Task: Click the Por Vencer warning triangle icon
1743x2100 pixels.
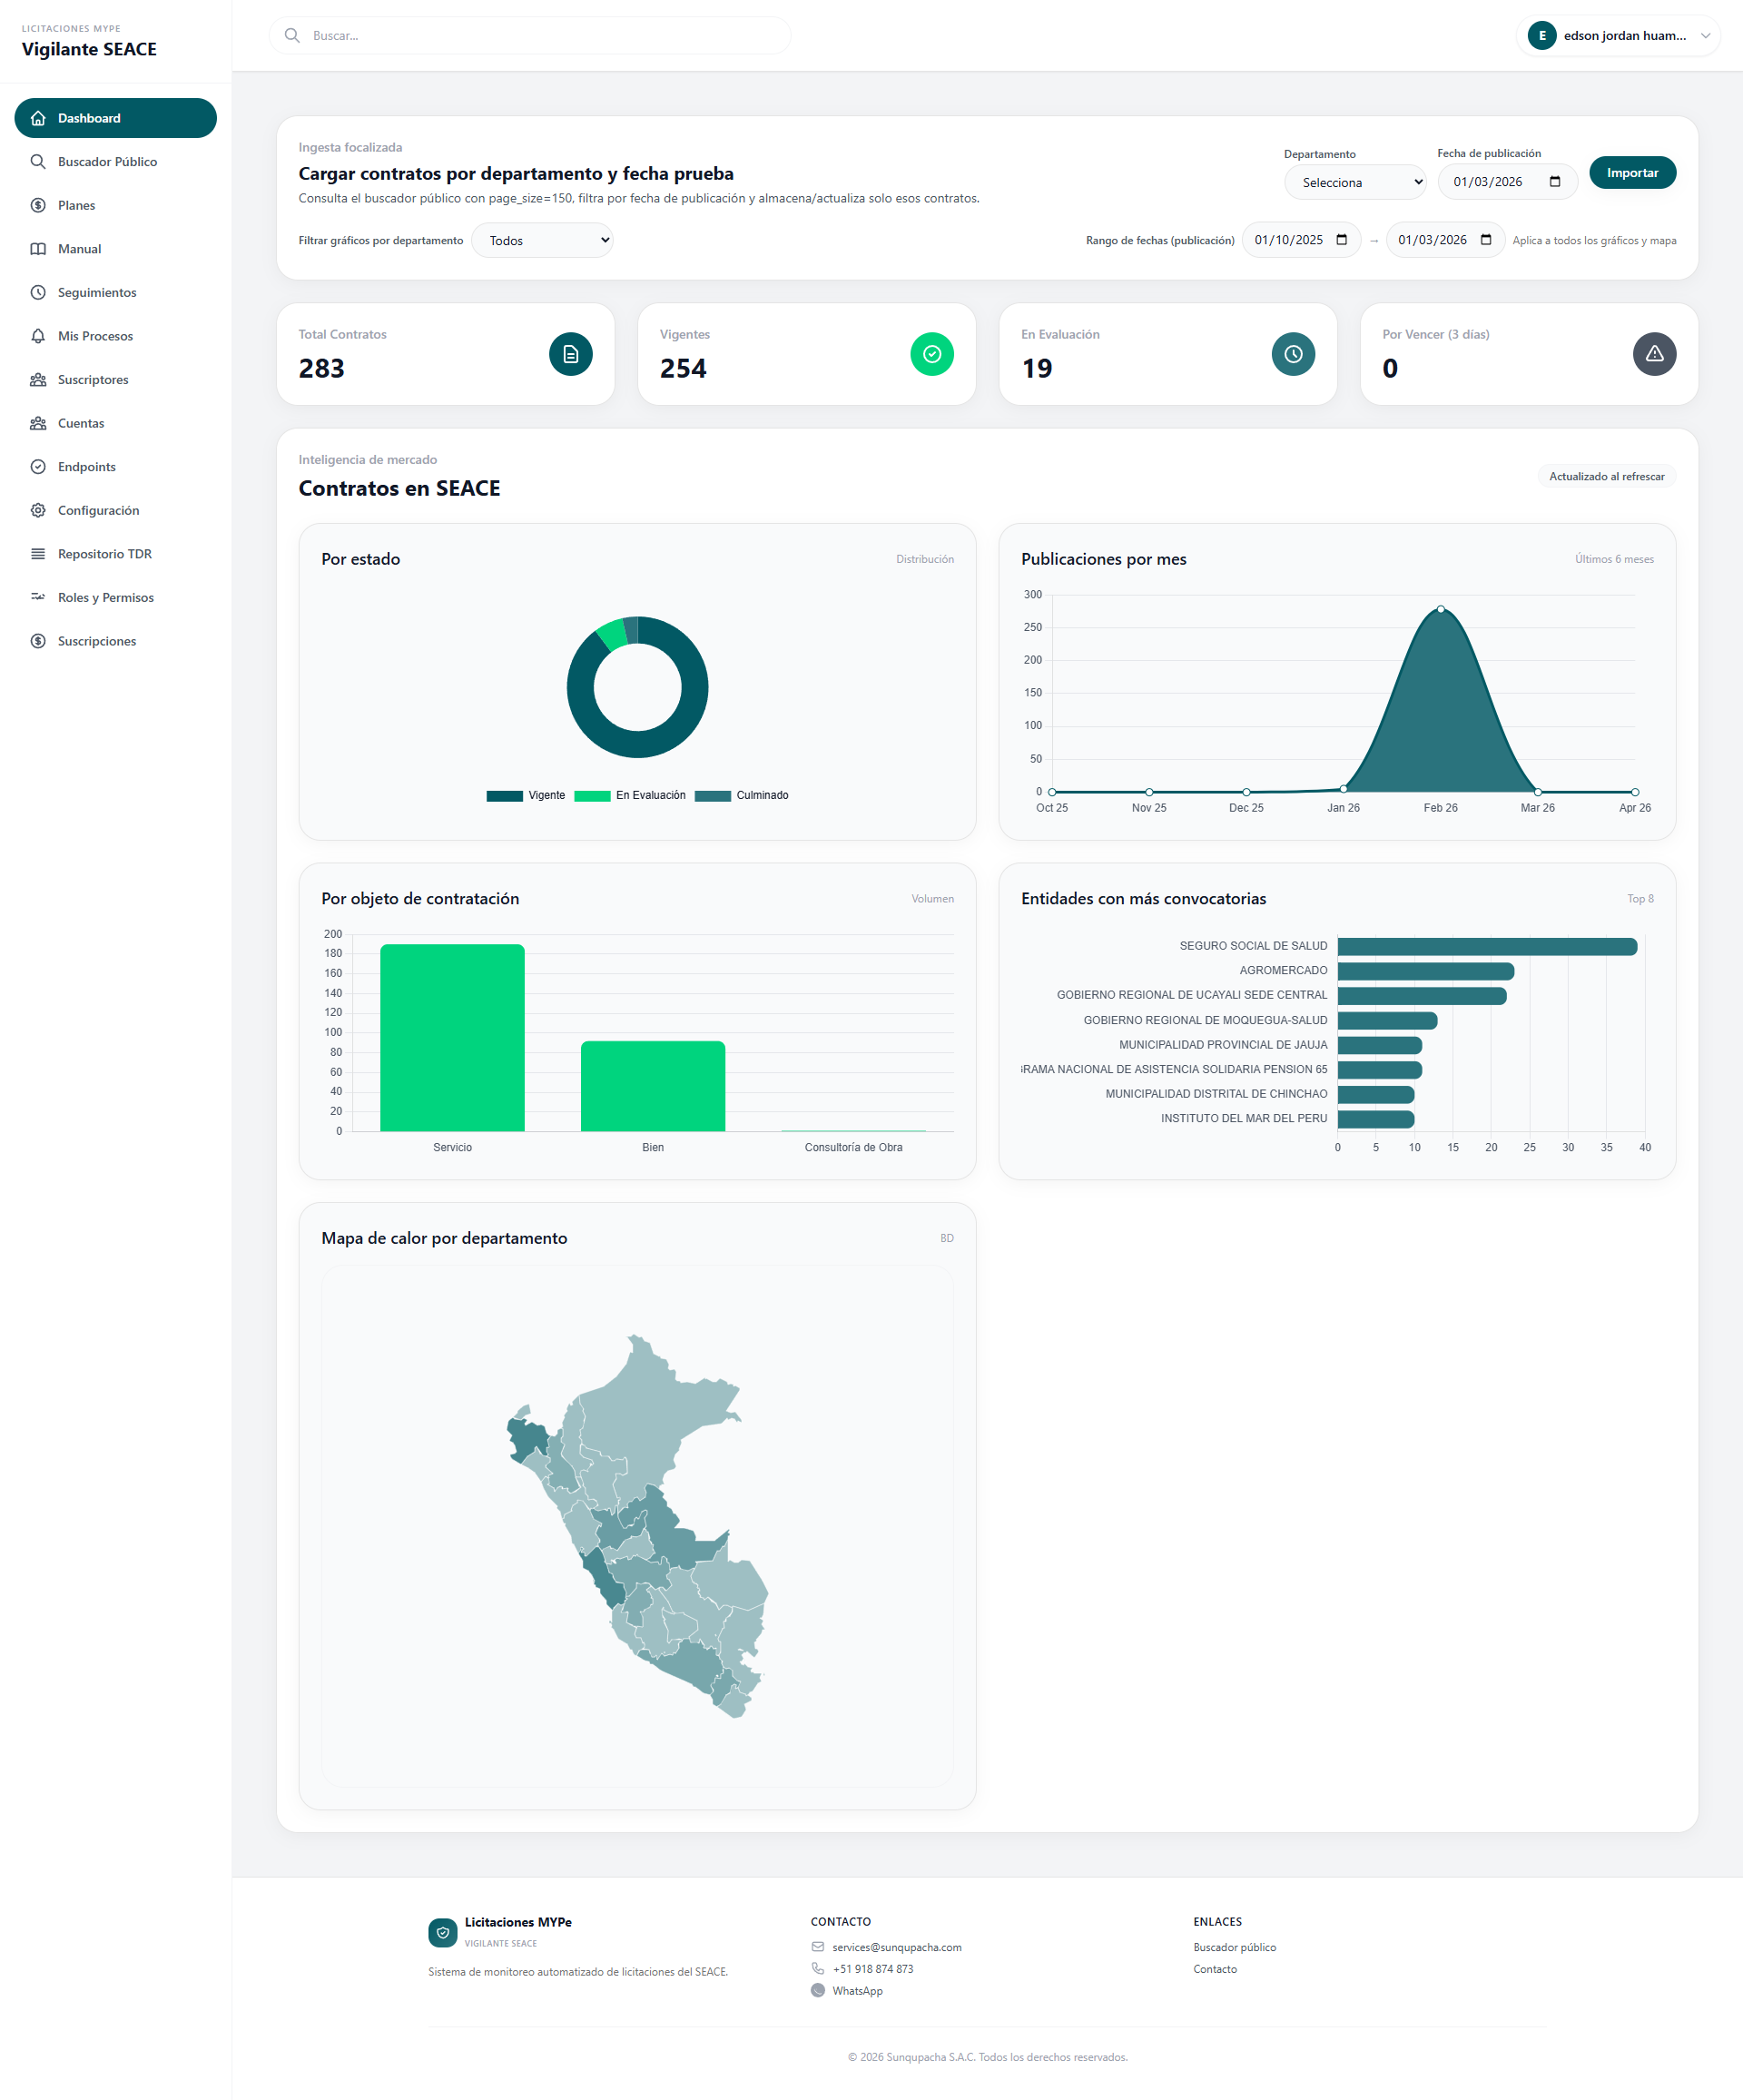Action: click(1653, 354)
